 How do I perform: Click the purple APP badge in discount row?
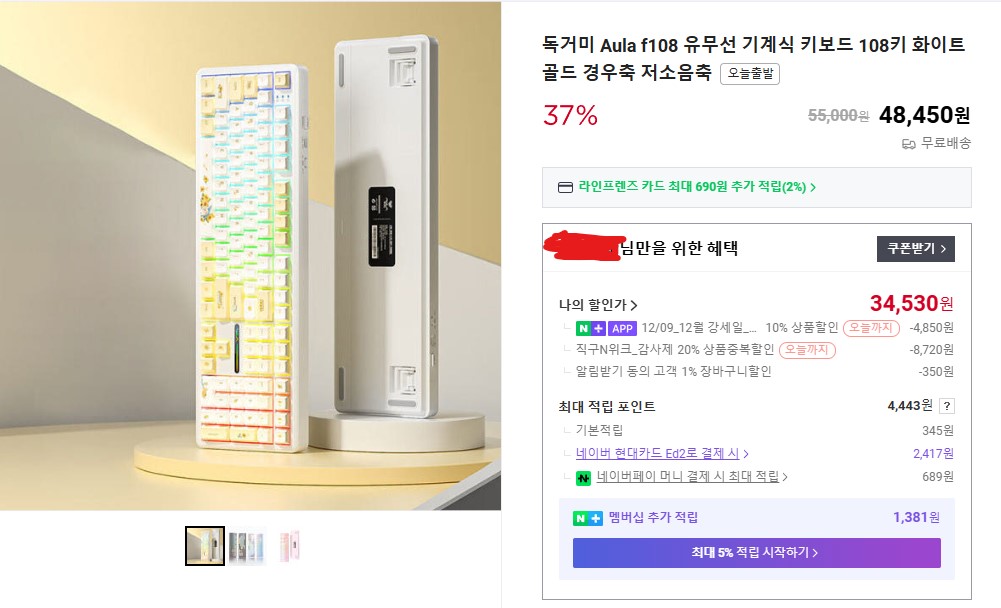(x=622, y=328)
